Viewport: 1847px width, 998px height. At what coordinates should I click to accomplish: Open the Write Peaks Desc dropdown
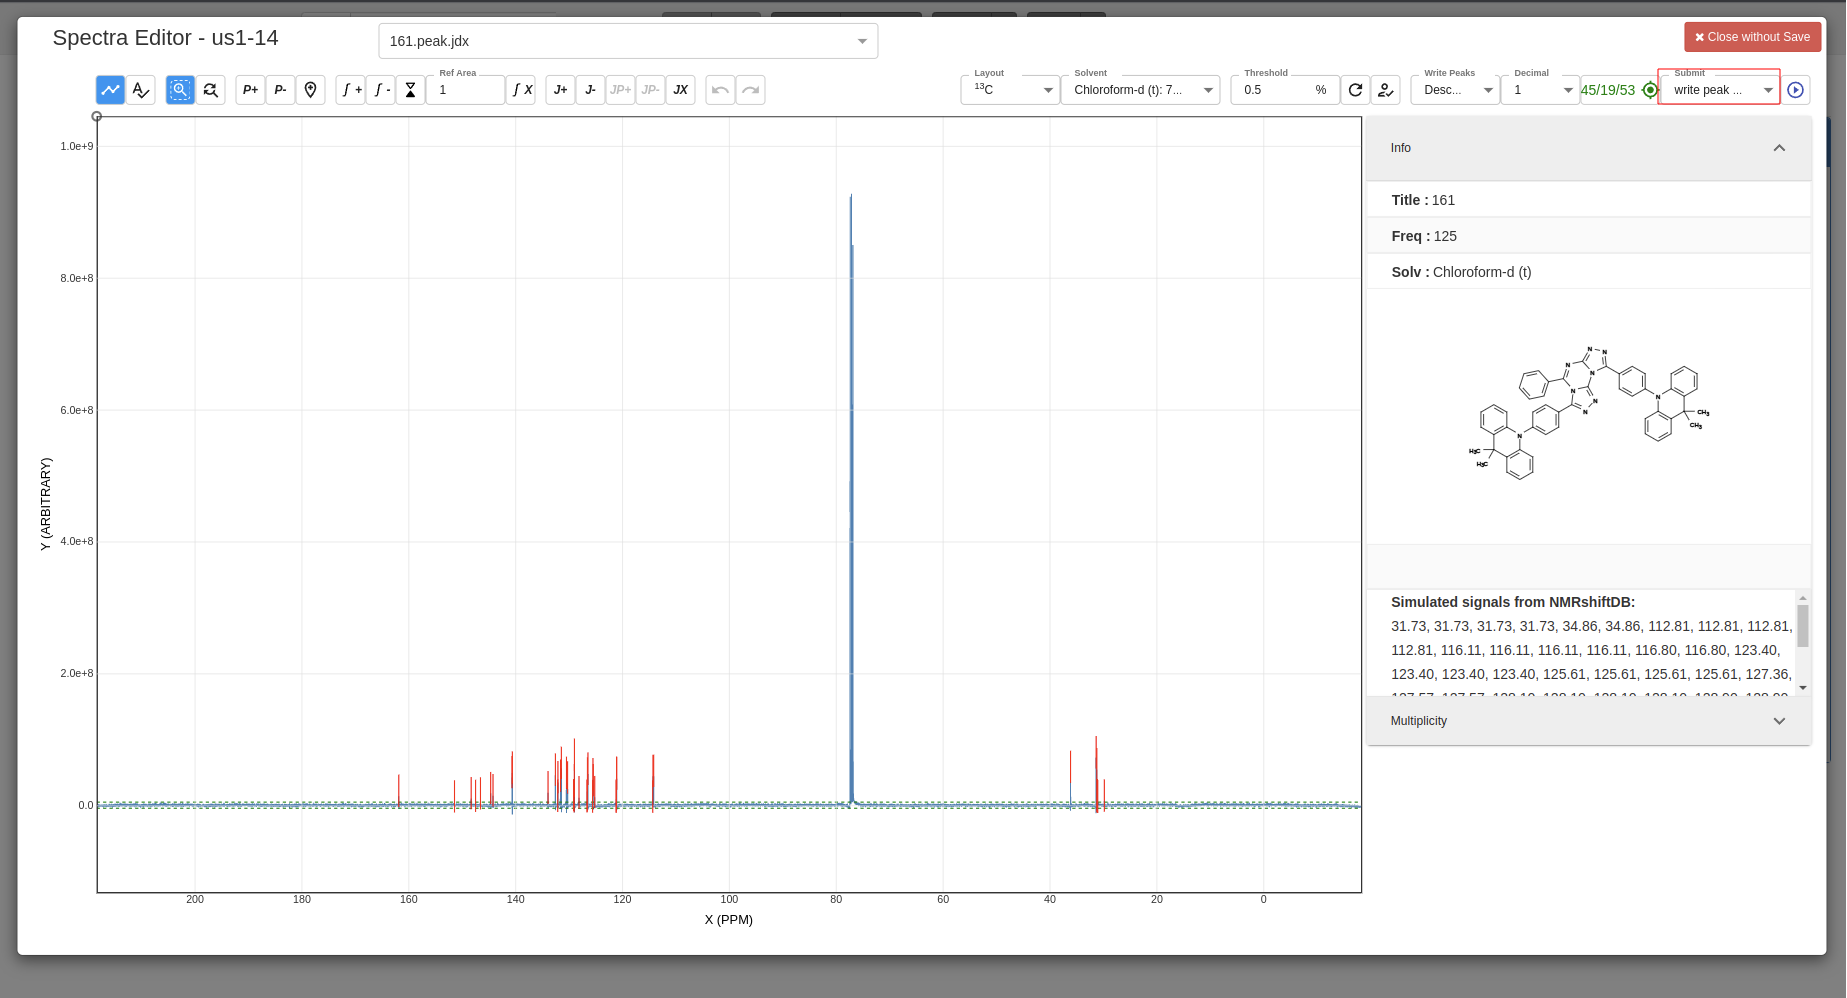tap(1454, 89)
